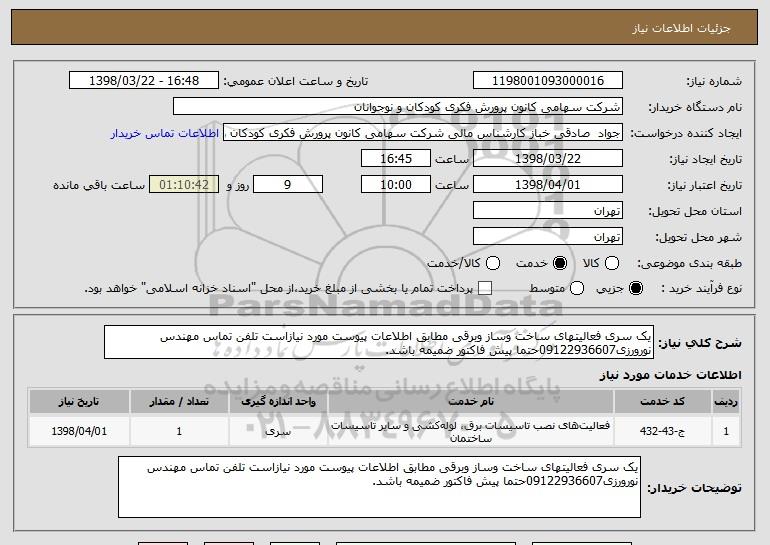The height and width of the screenshot is (545, 770).
Task: Choose the جزیی purchase process option
Action: click(635, 288)
